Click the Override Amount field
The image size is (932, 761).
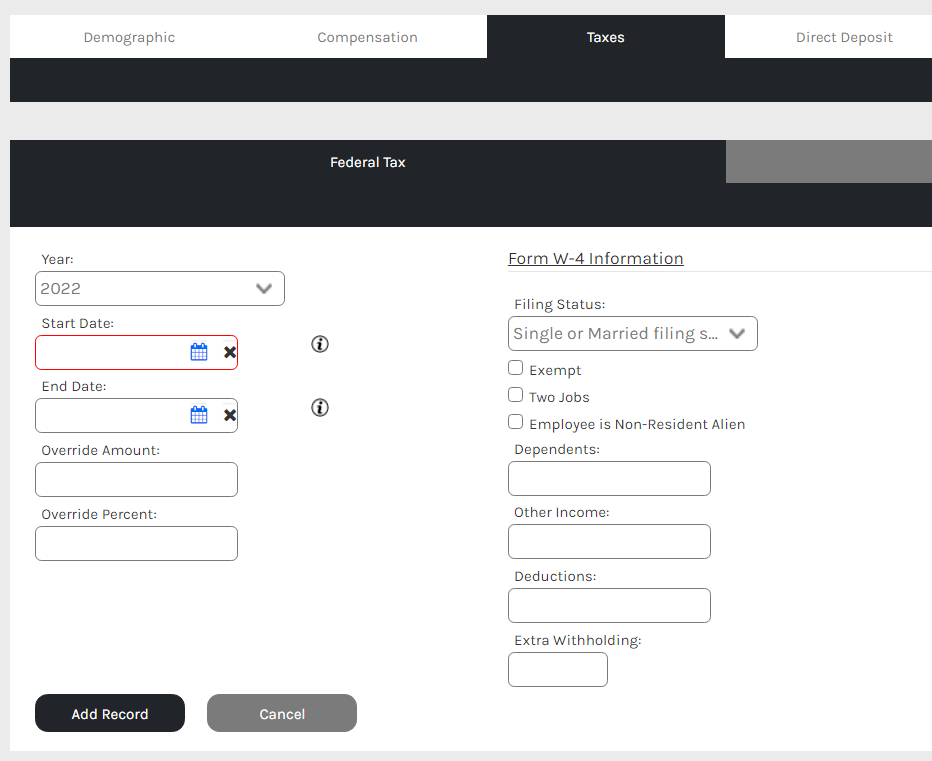[136, 479]
